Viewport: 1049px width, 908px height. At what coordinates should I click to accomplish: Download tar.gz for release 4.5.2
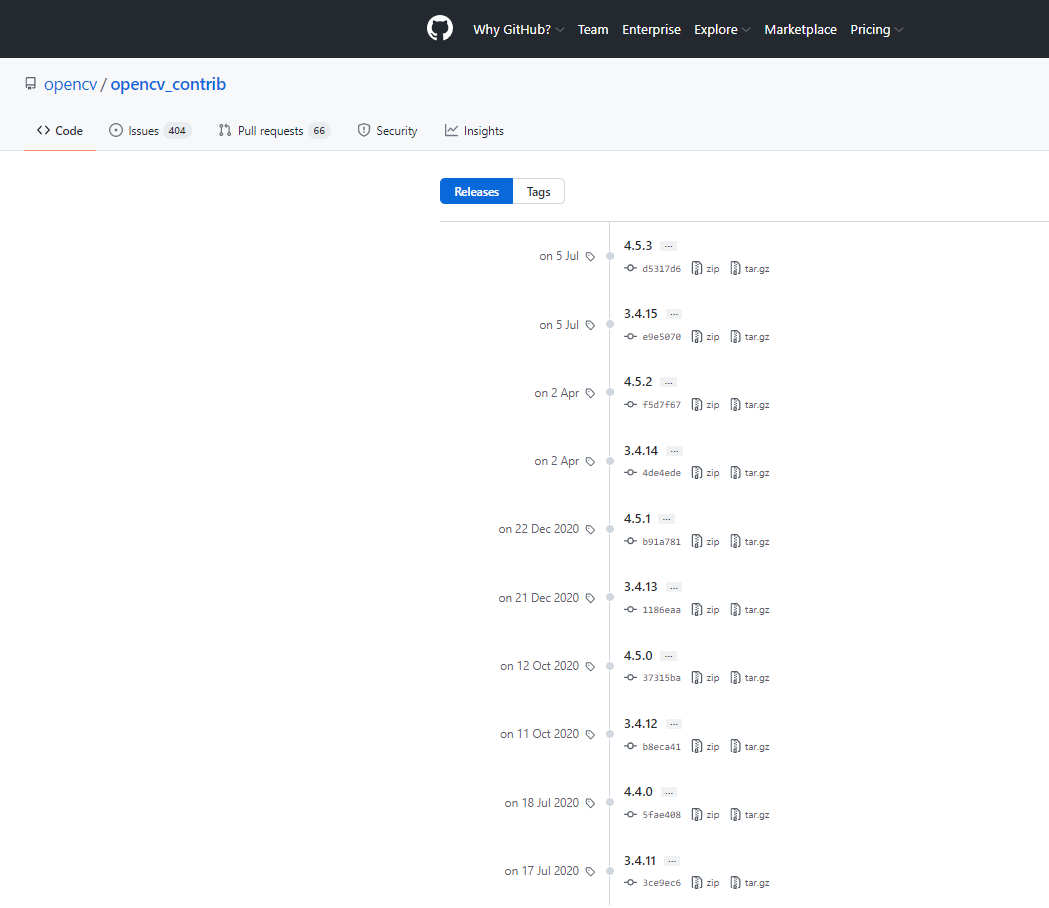(x=750, y=405)
